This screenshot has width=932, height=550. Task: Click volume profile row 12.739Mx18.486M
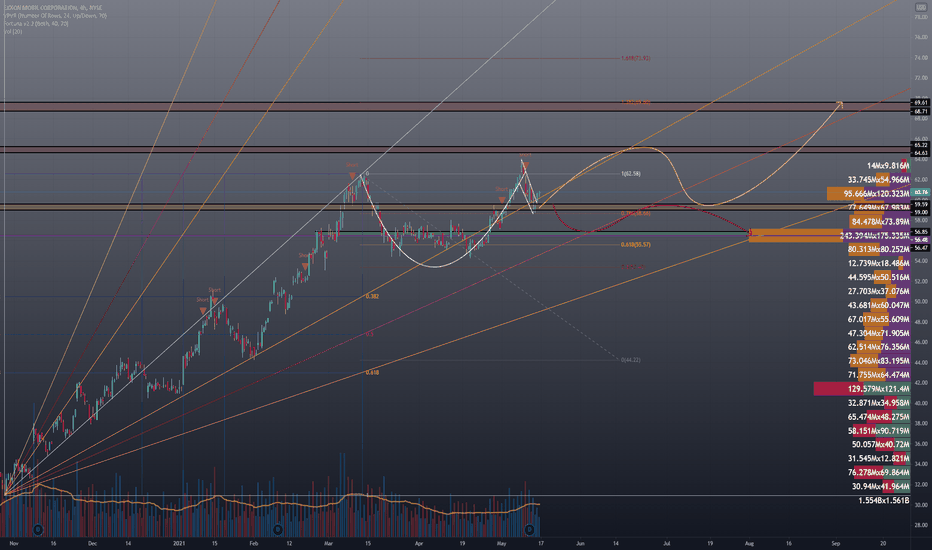point(879,263)
